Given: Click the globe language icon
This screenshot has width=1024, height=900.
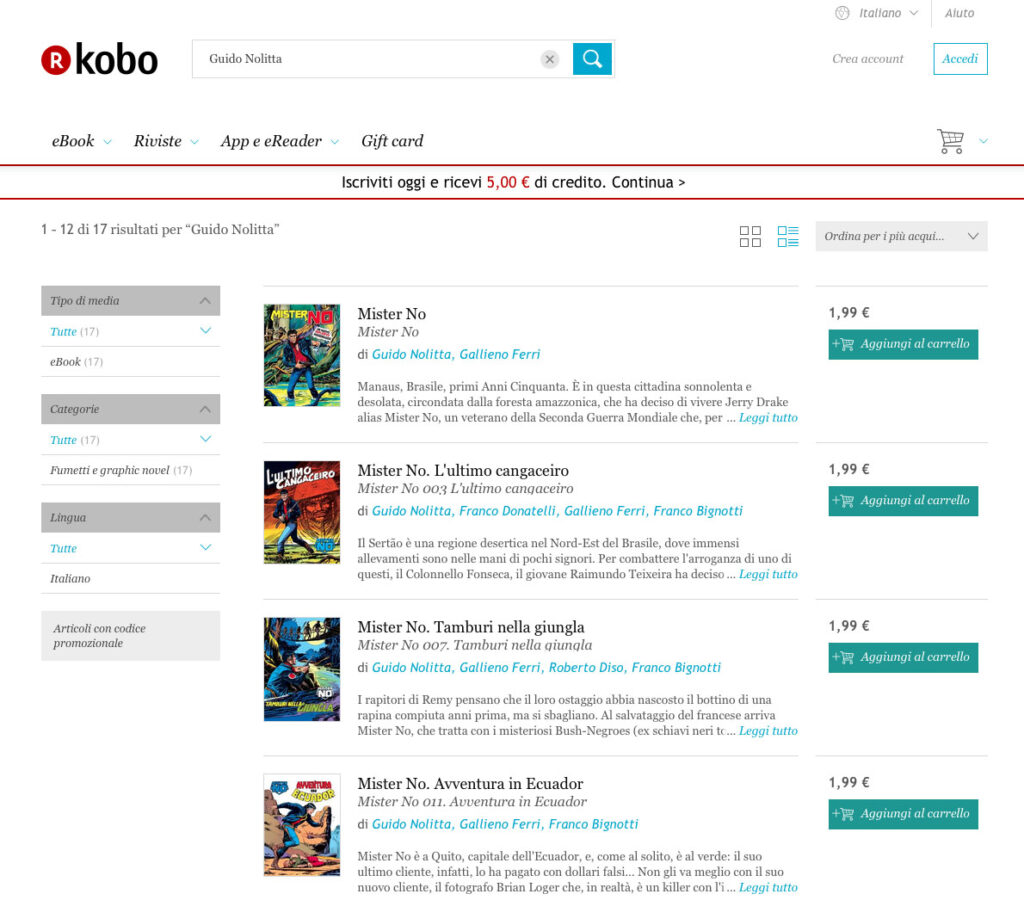Looking at the screenshot, I should pos(842,13).
